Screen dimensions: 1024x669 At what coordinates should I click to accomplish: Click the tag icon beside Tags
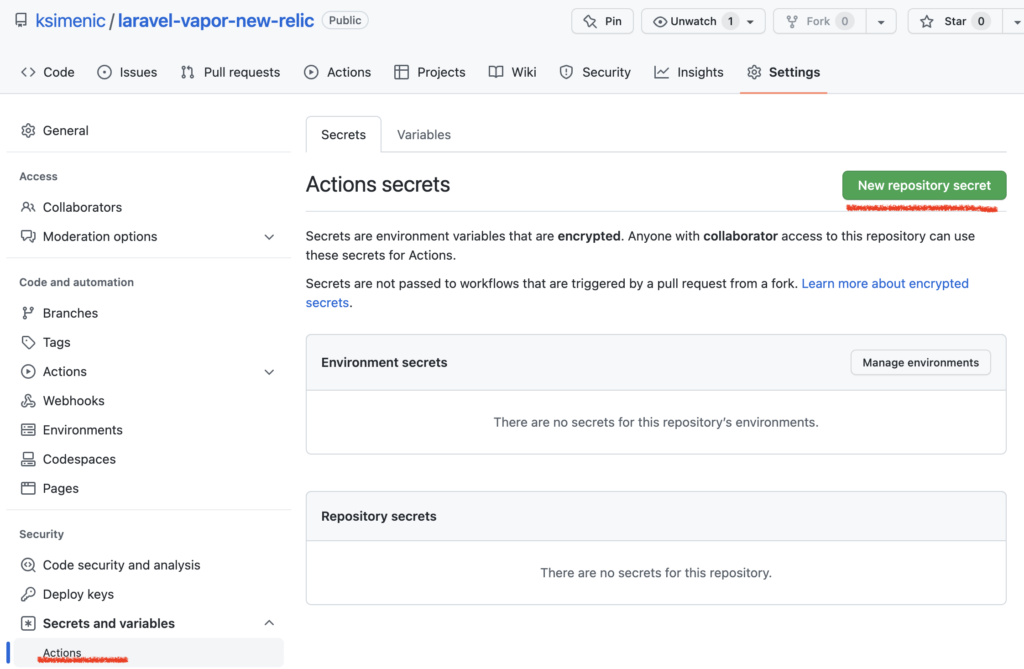(x=28, y=342)
